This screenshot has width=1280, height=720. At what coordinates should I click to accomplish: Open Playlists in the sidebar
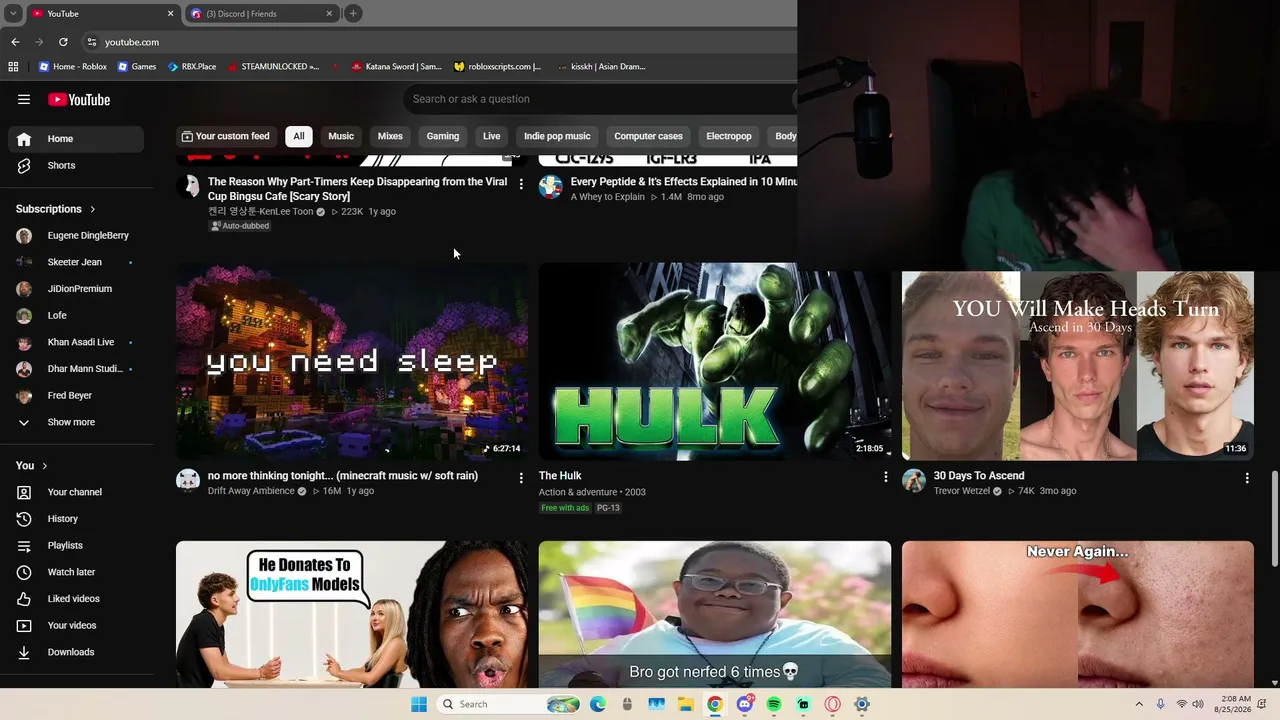pos(76,545)
